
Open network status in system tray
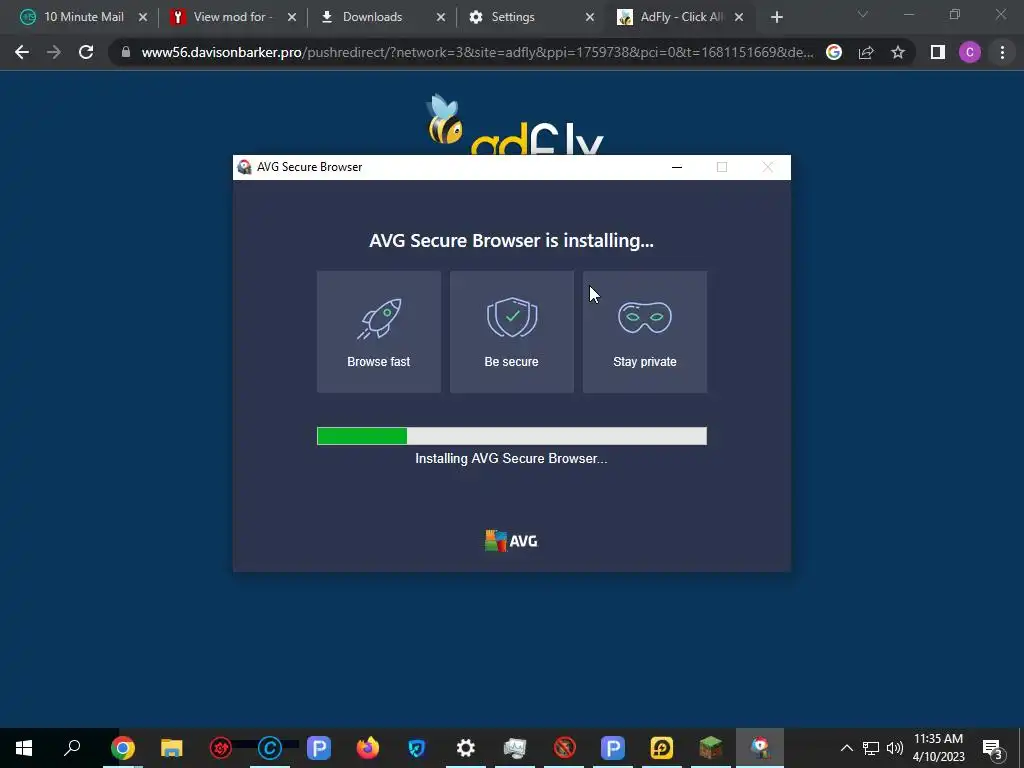pyautogui.click(x=871, y=748)
